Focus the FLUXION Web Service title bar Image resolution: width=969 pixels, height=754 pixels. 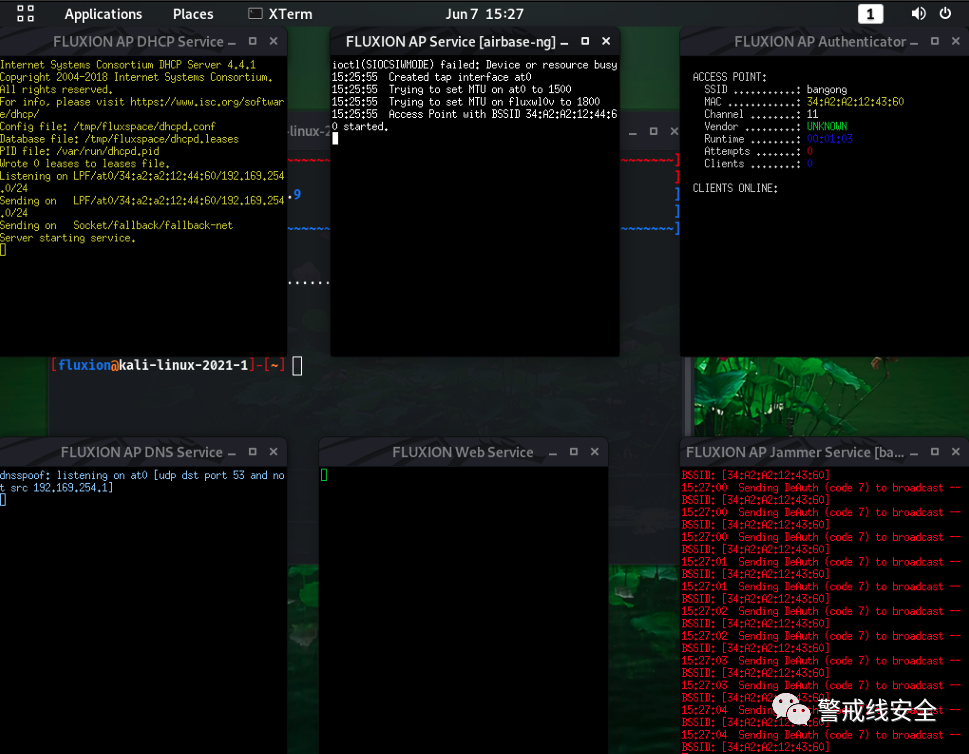click(x=462, y=452)
